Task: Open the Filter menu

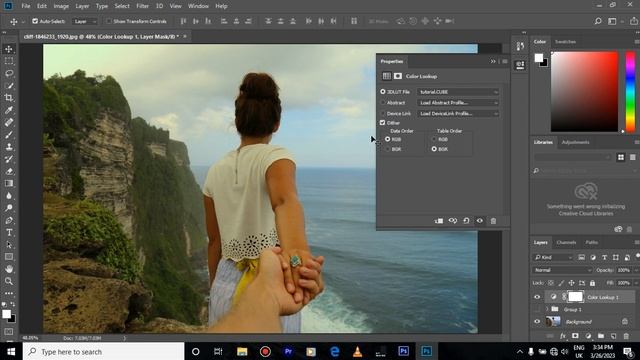Action: pos(142,6)
